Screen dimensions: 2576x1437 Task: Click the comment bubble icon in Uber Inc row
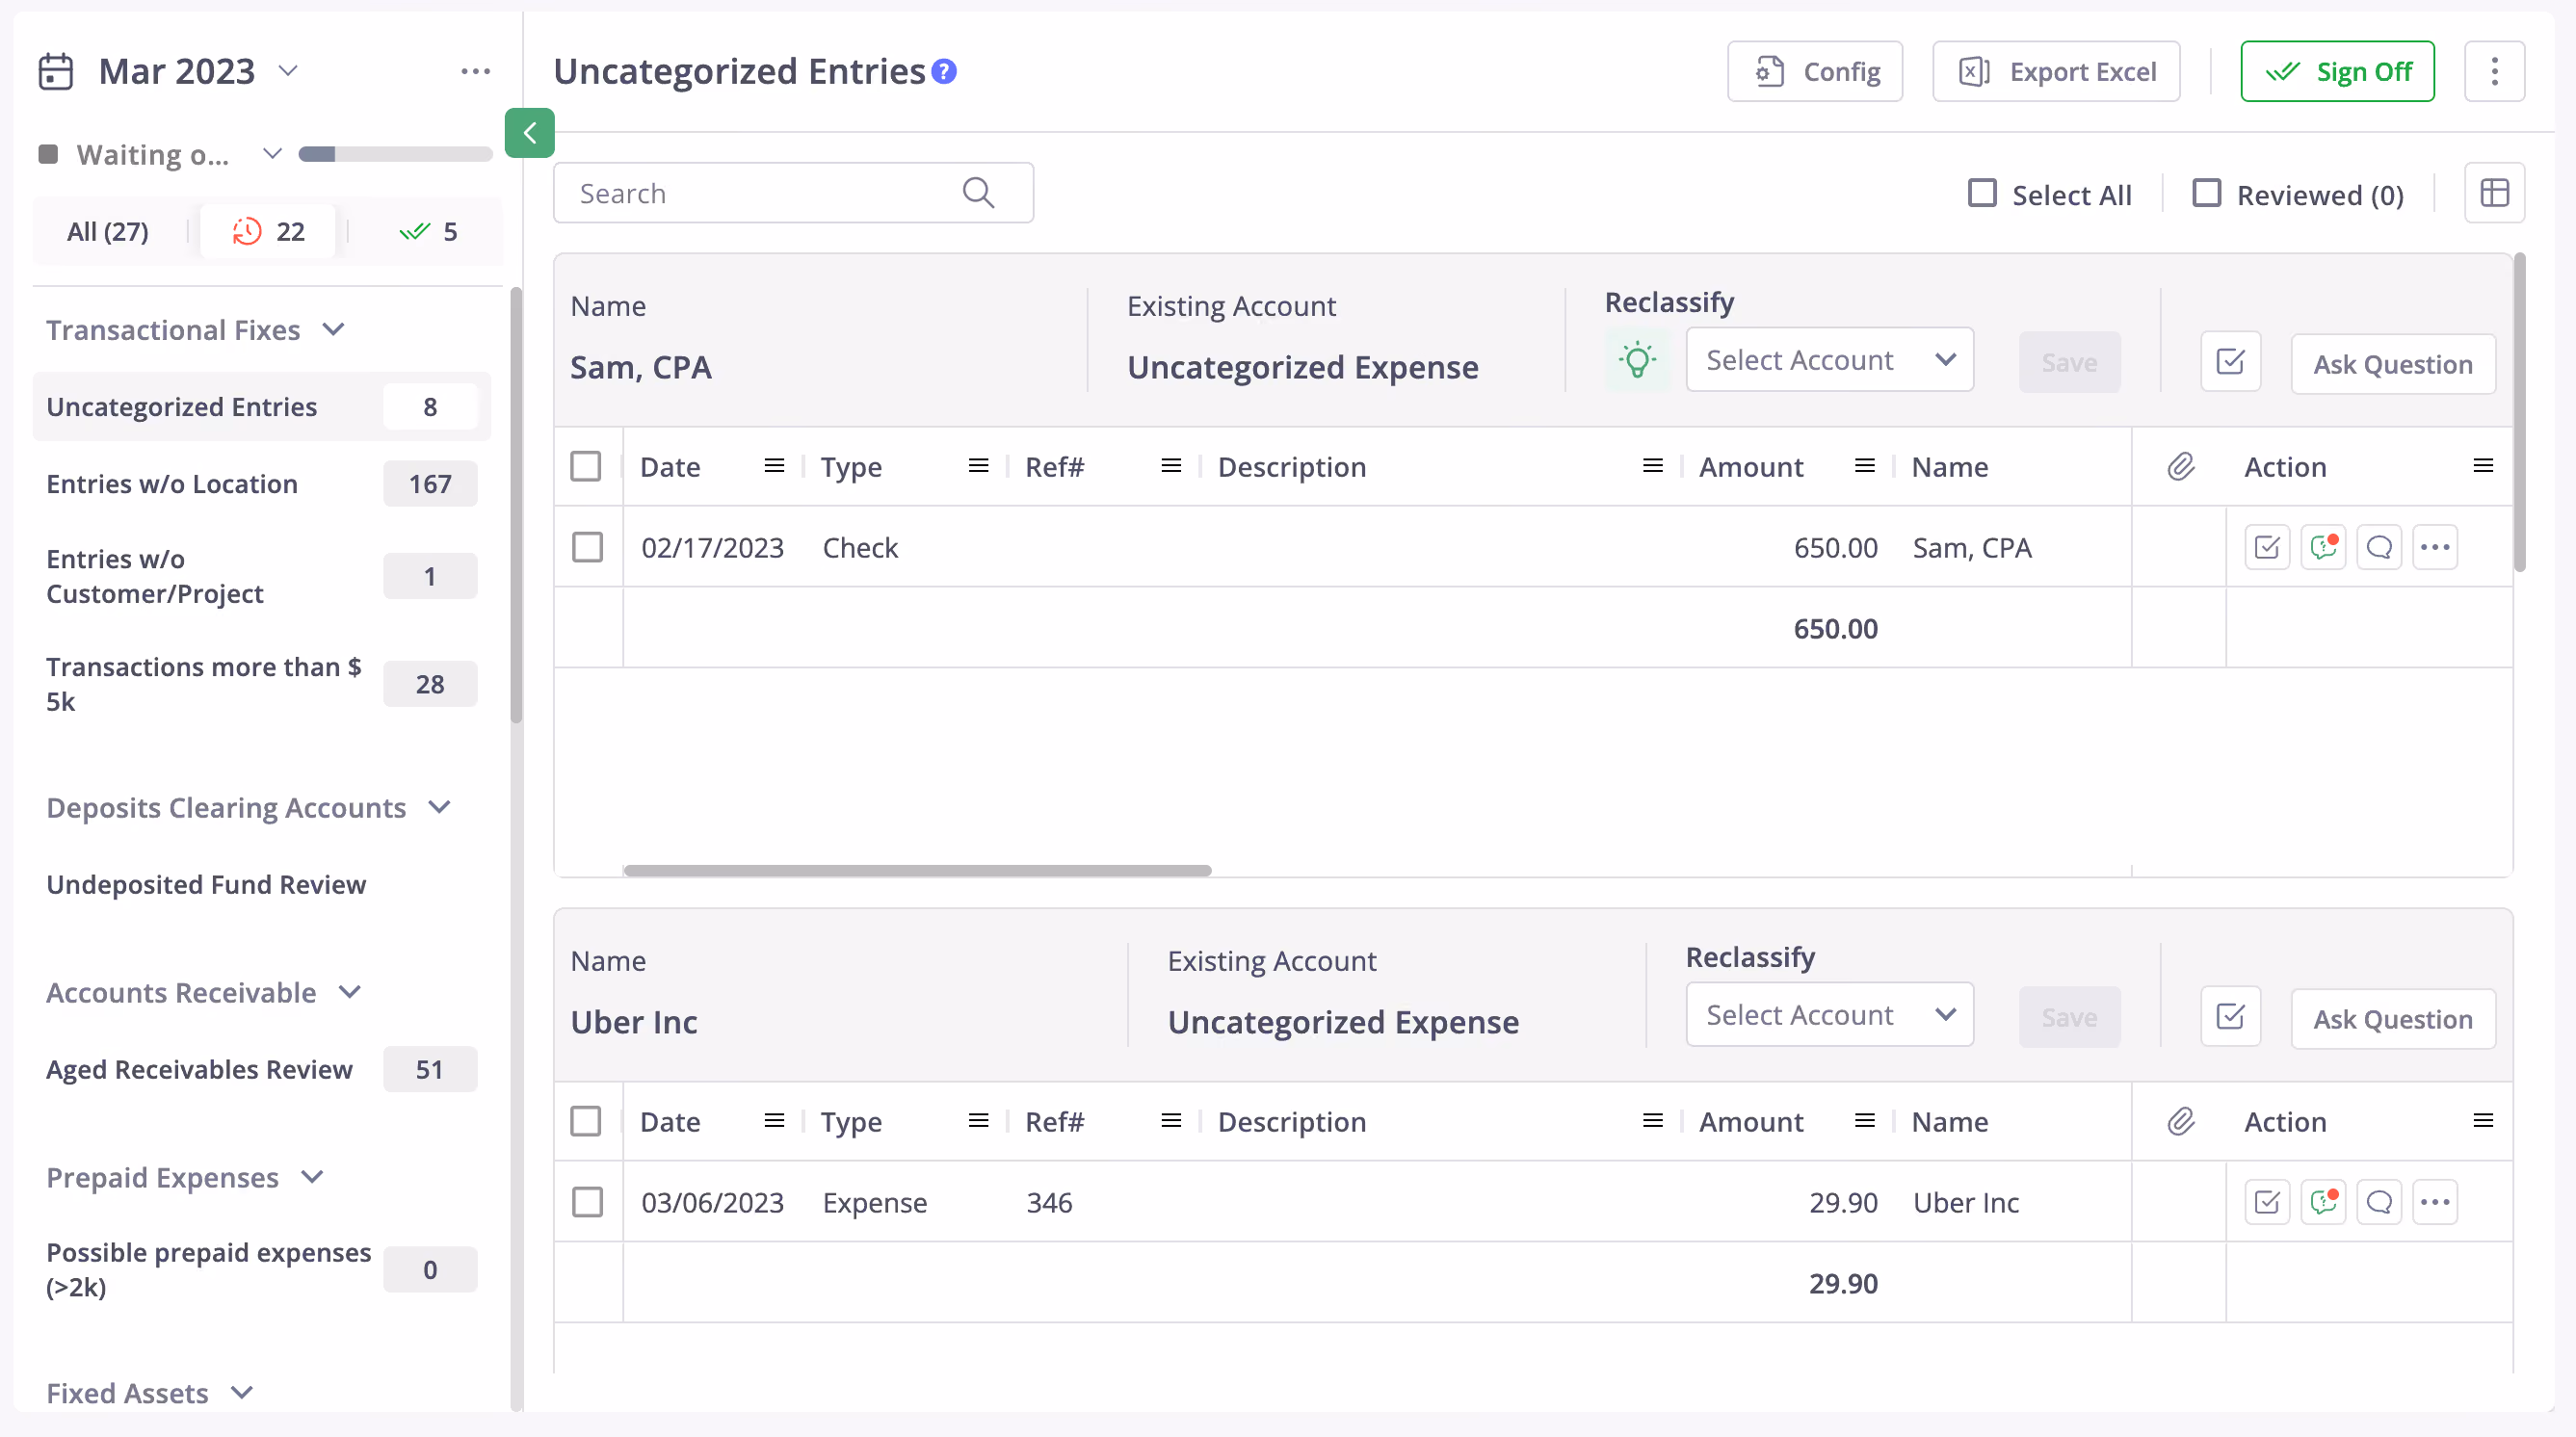2379,1202
